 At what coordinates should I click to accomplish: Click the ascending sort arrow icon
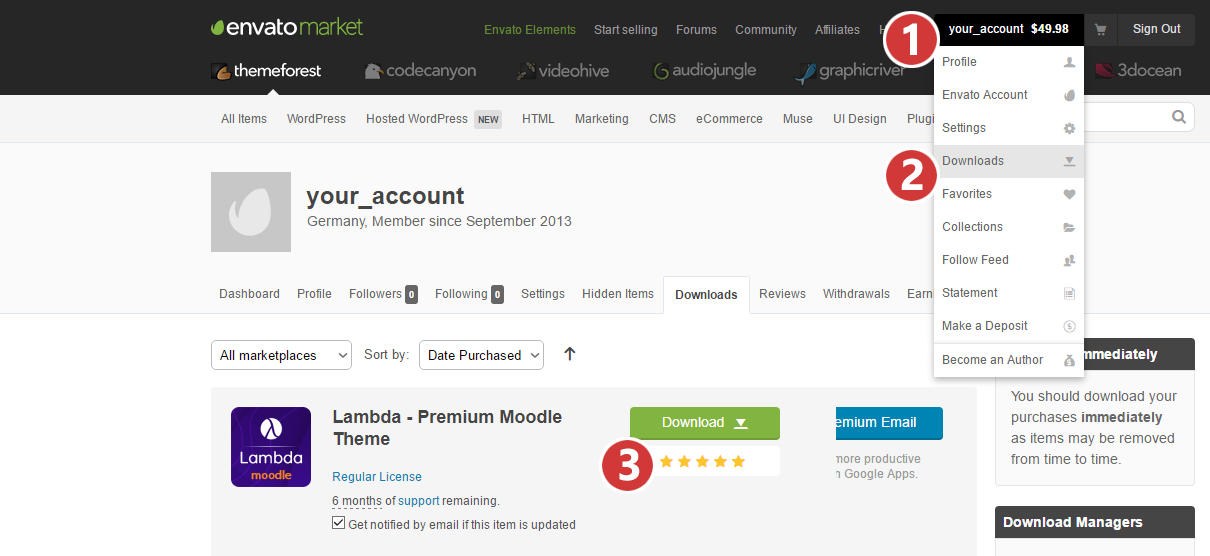pos(570,354)
